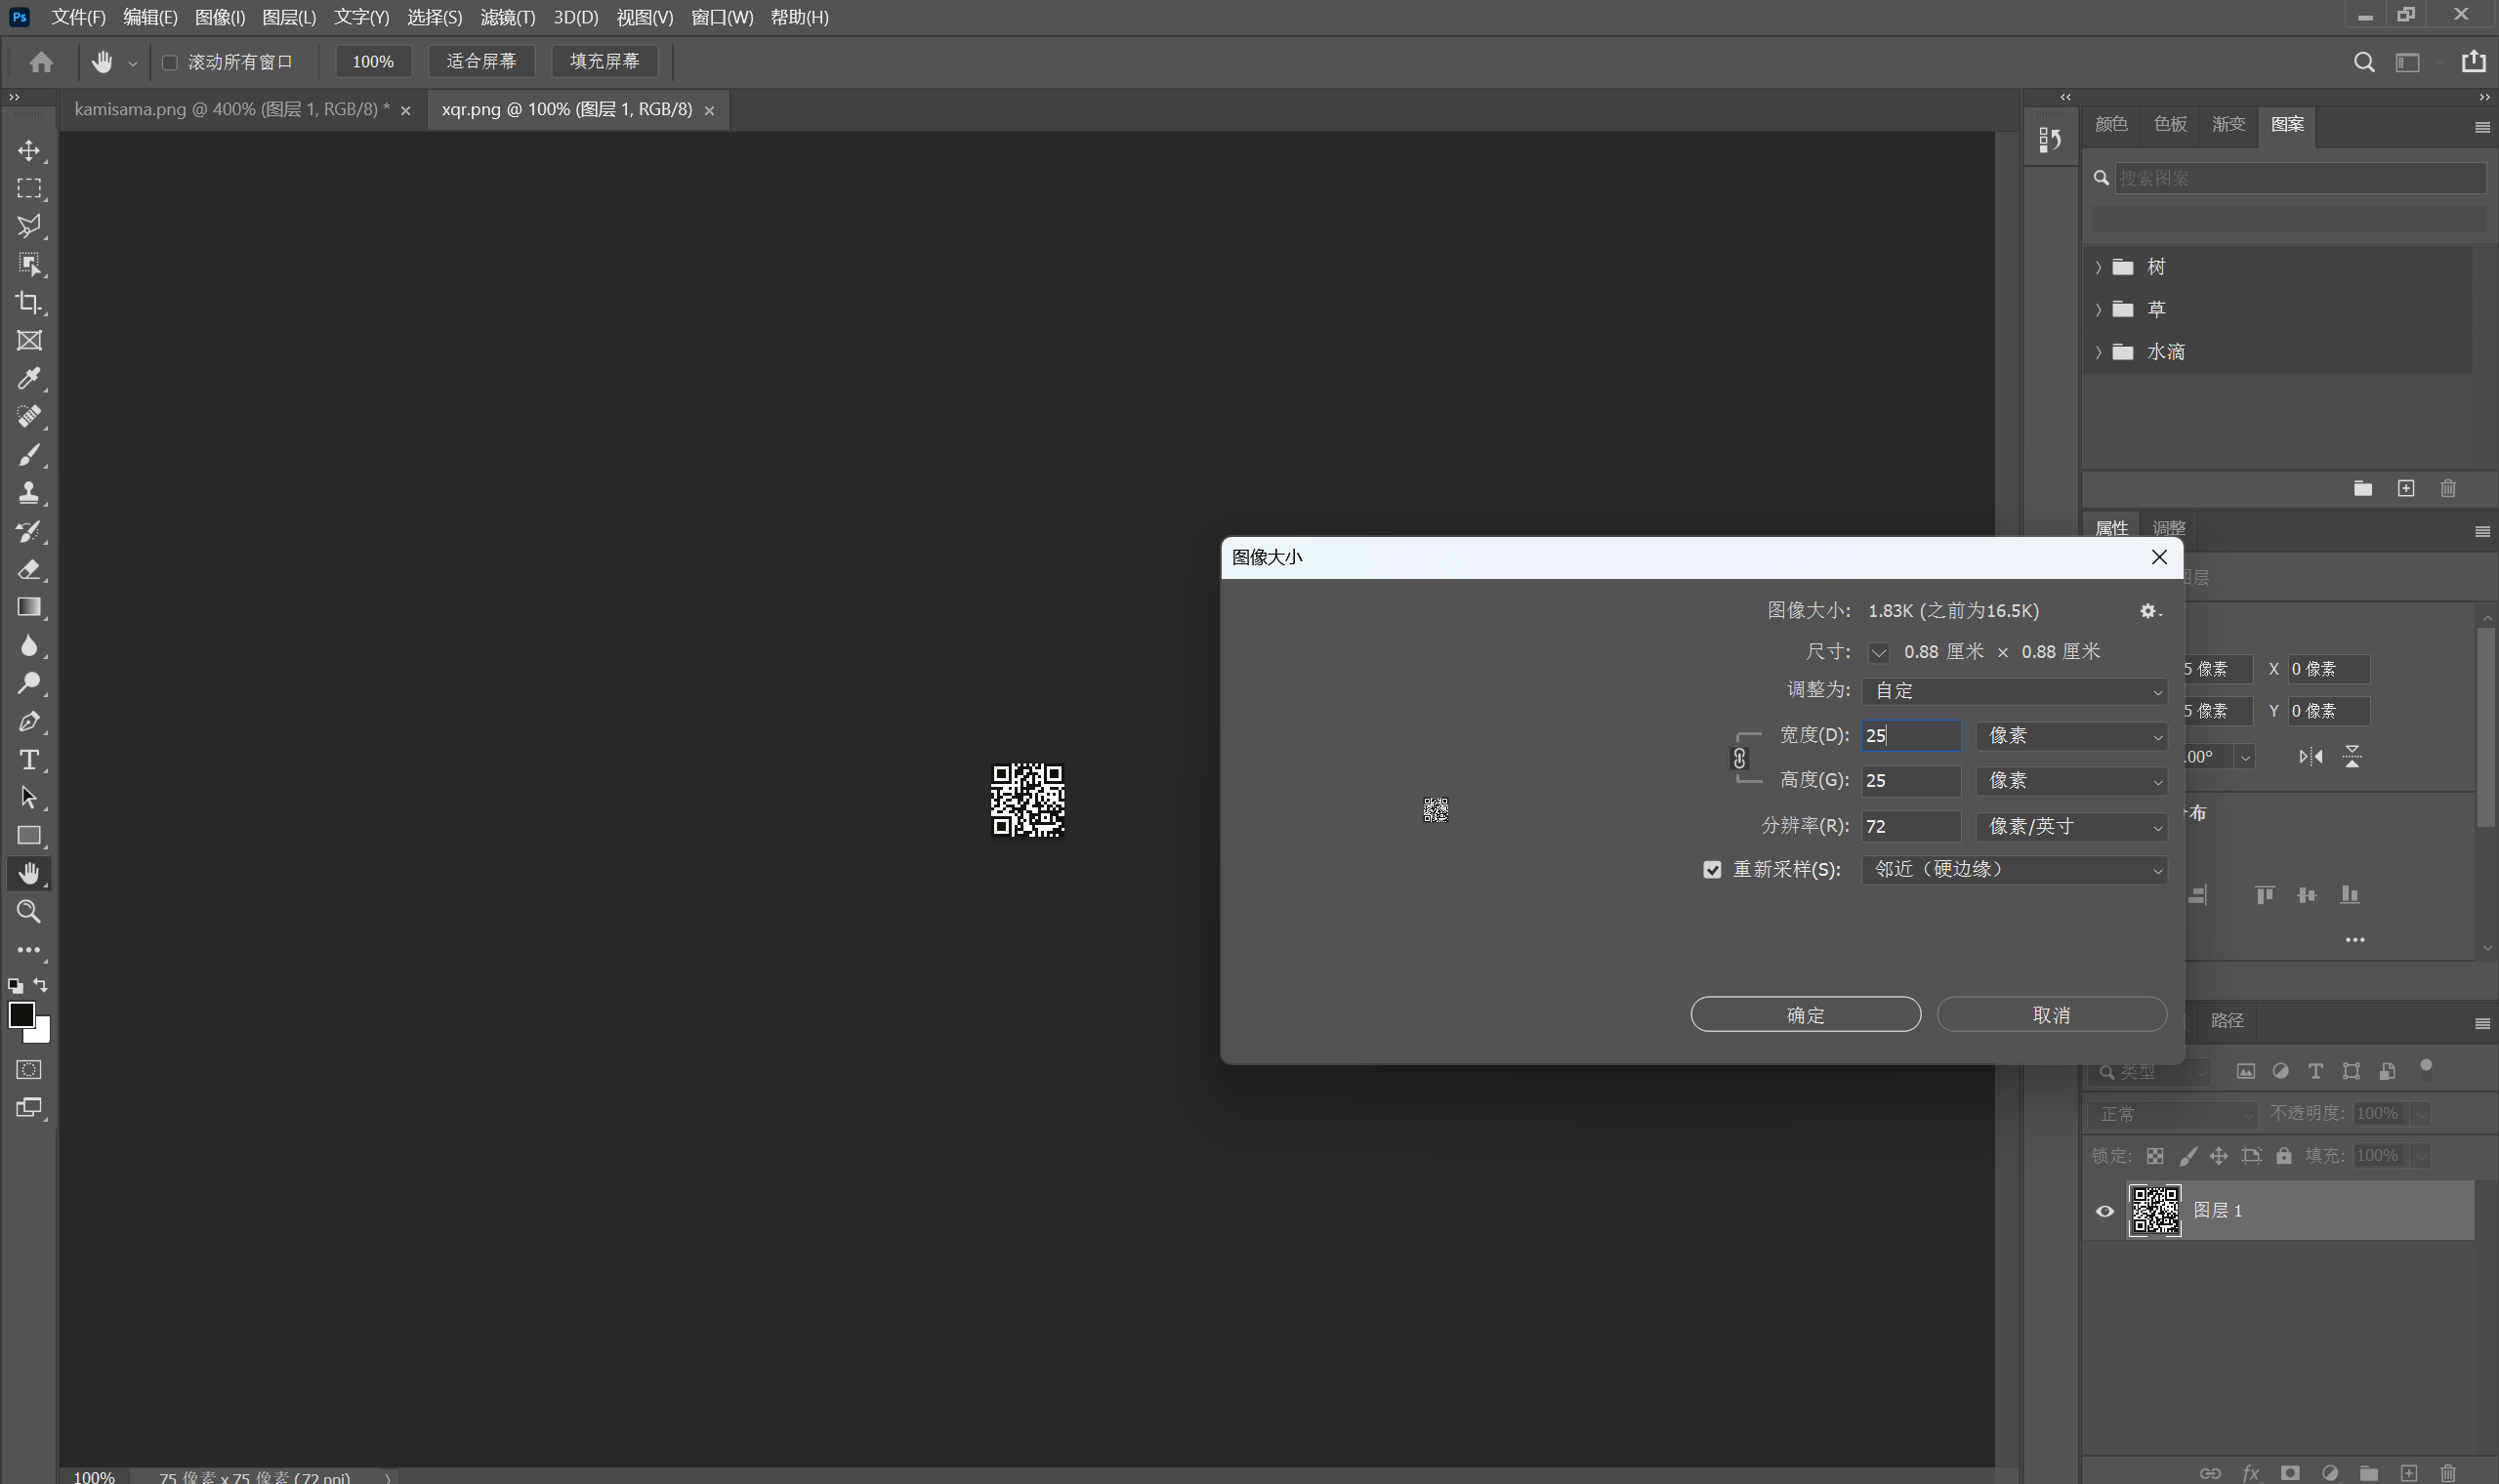Select the Eraser tool

[x=29, y=569]
